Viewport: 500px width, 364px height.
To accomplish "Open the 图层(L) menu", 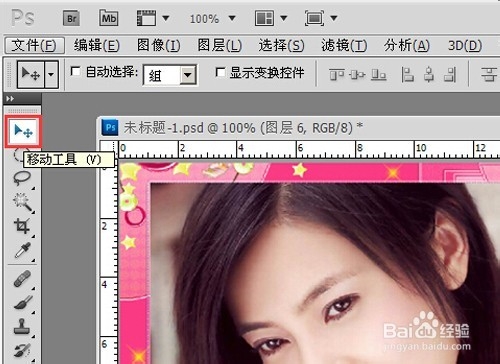I will [x=219, y=45].
